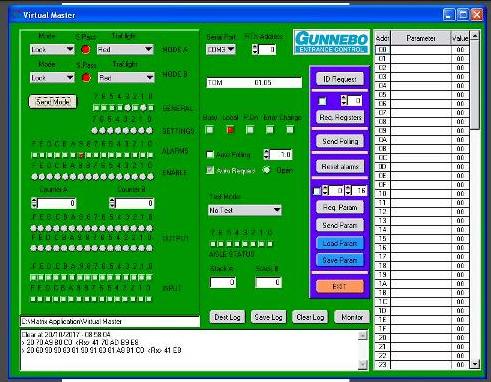
Task: Click the Node B S.Pass red indicator
Action: point(86,78)
